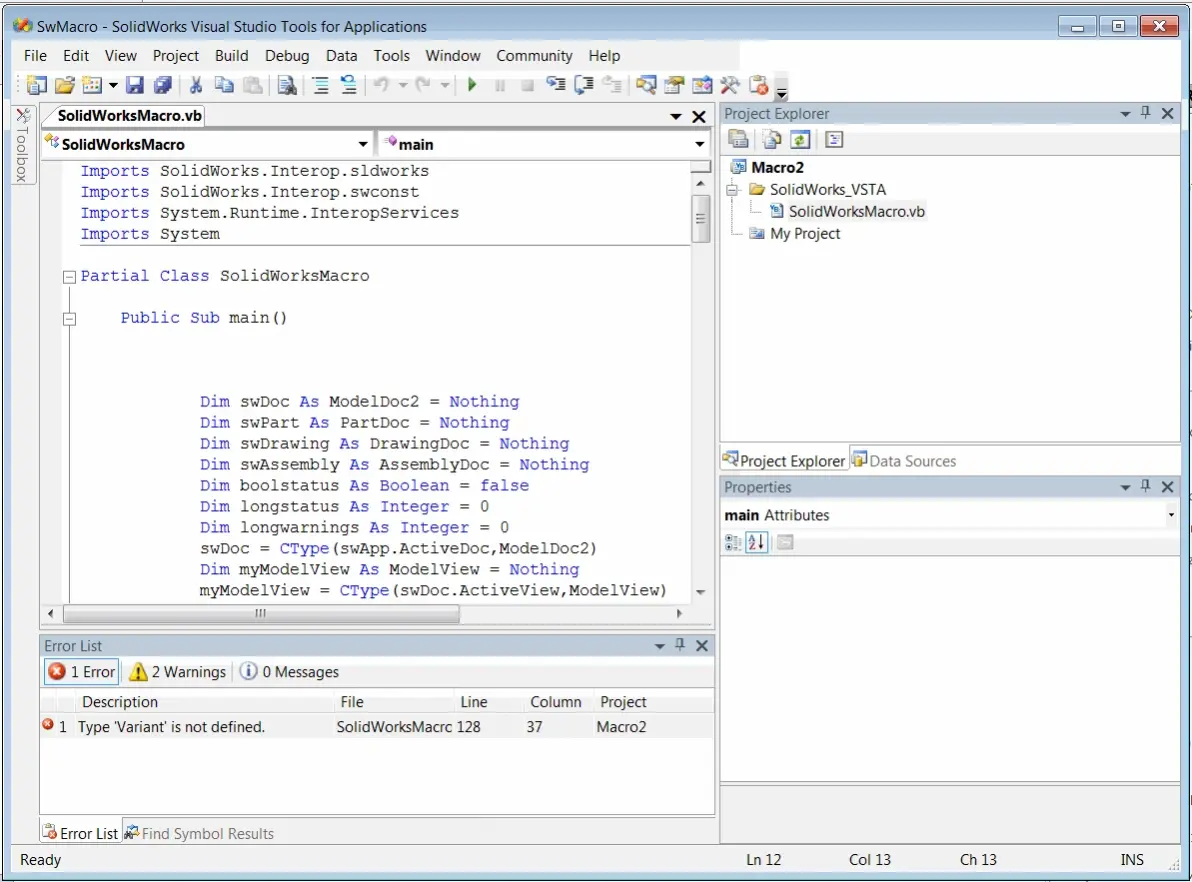Click the Open File folder icon

(x=65, y=85)
